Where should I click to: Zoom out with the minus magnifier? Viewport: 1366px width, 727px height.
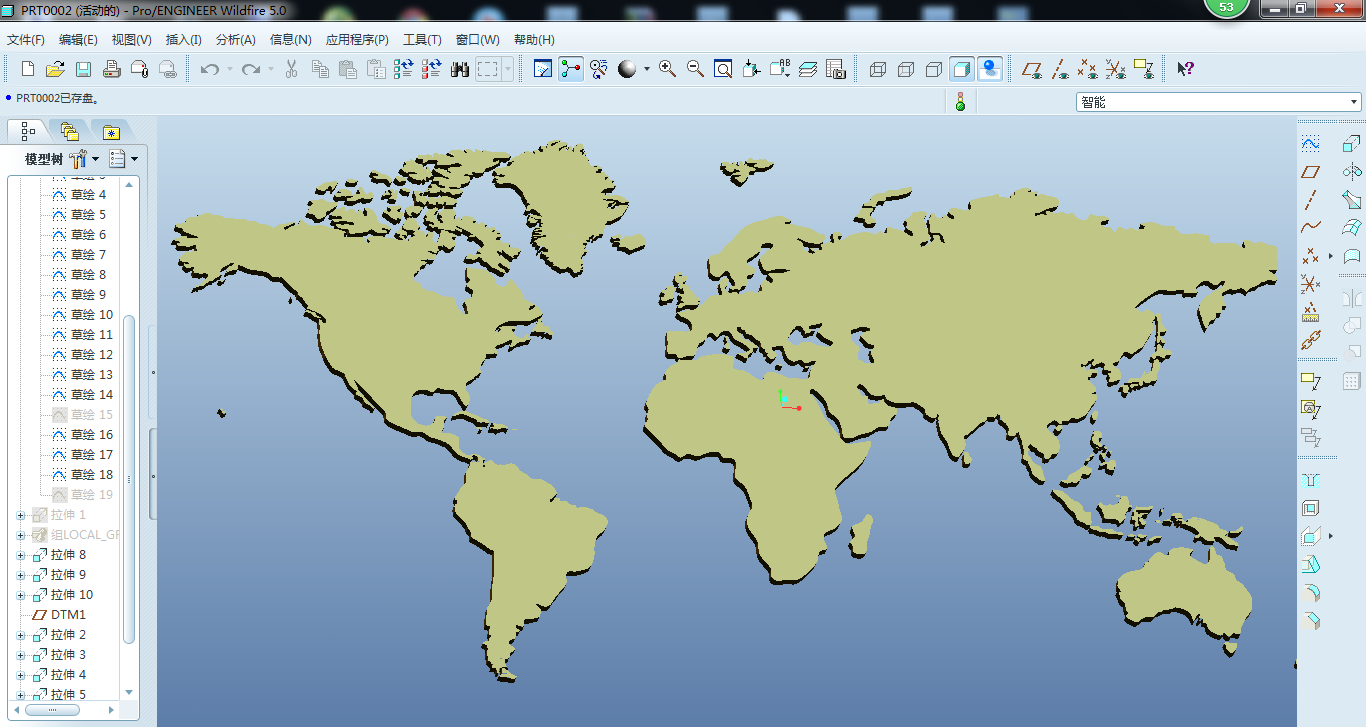click(695, 69)
